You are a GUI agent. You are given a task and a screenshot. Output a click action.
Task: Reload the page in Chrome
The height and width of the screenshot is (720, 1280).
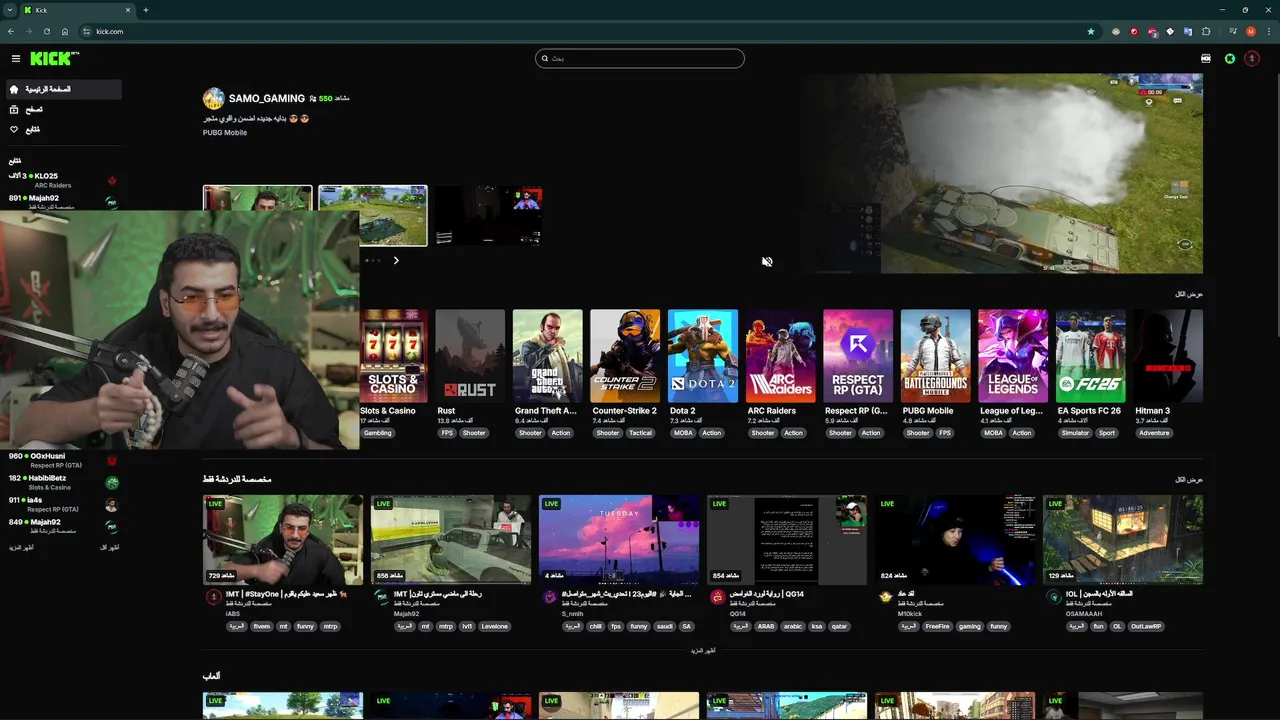[46, 31]
